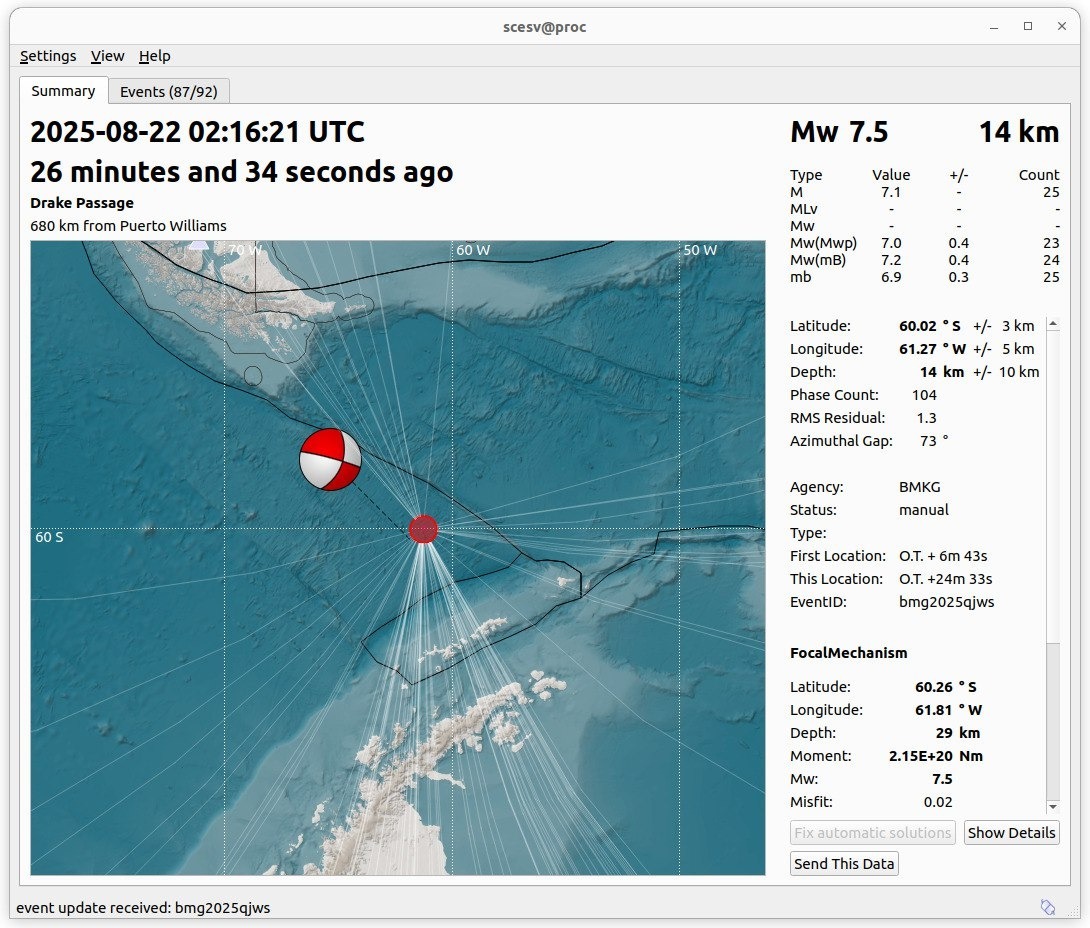Click the 50 W longitude label on map
This screenshot has width=1090, height=928.
click(x=700, y=250)
